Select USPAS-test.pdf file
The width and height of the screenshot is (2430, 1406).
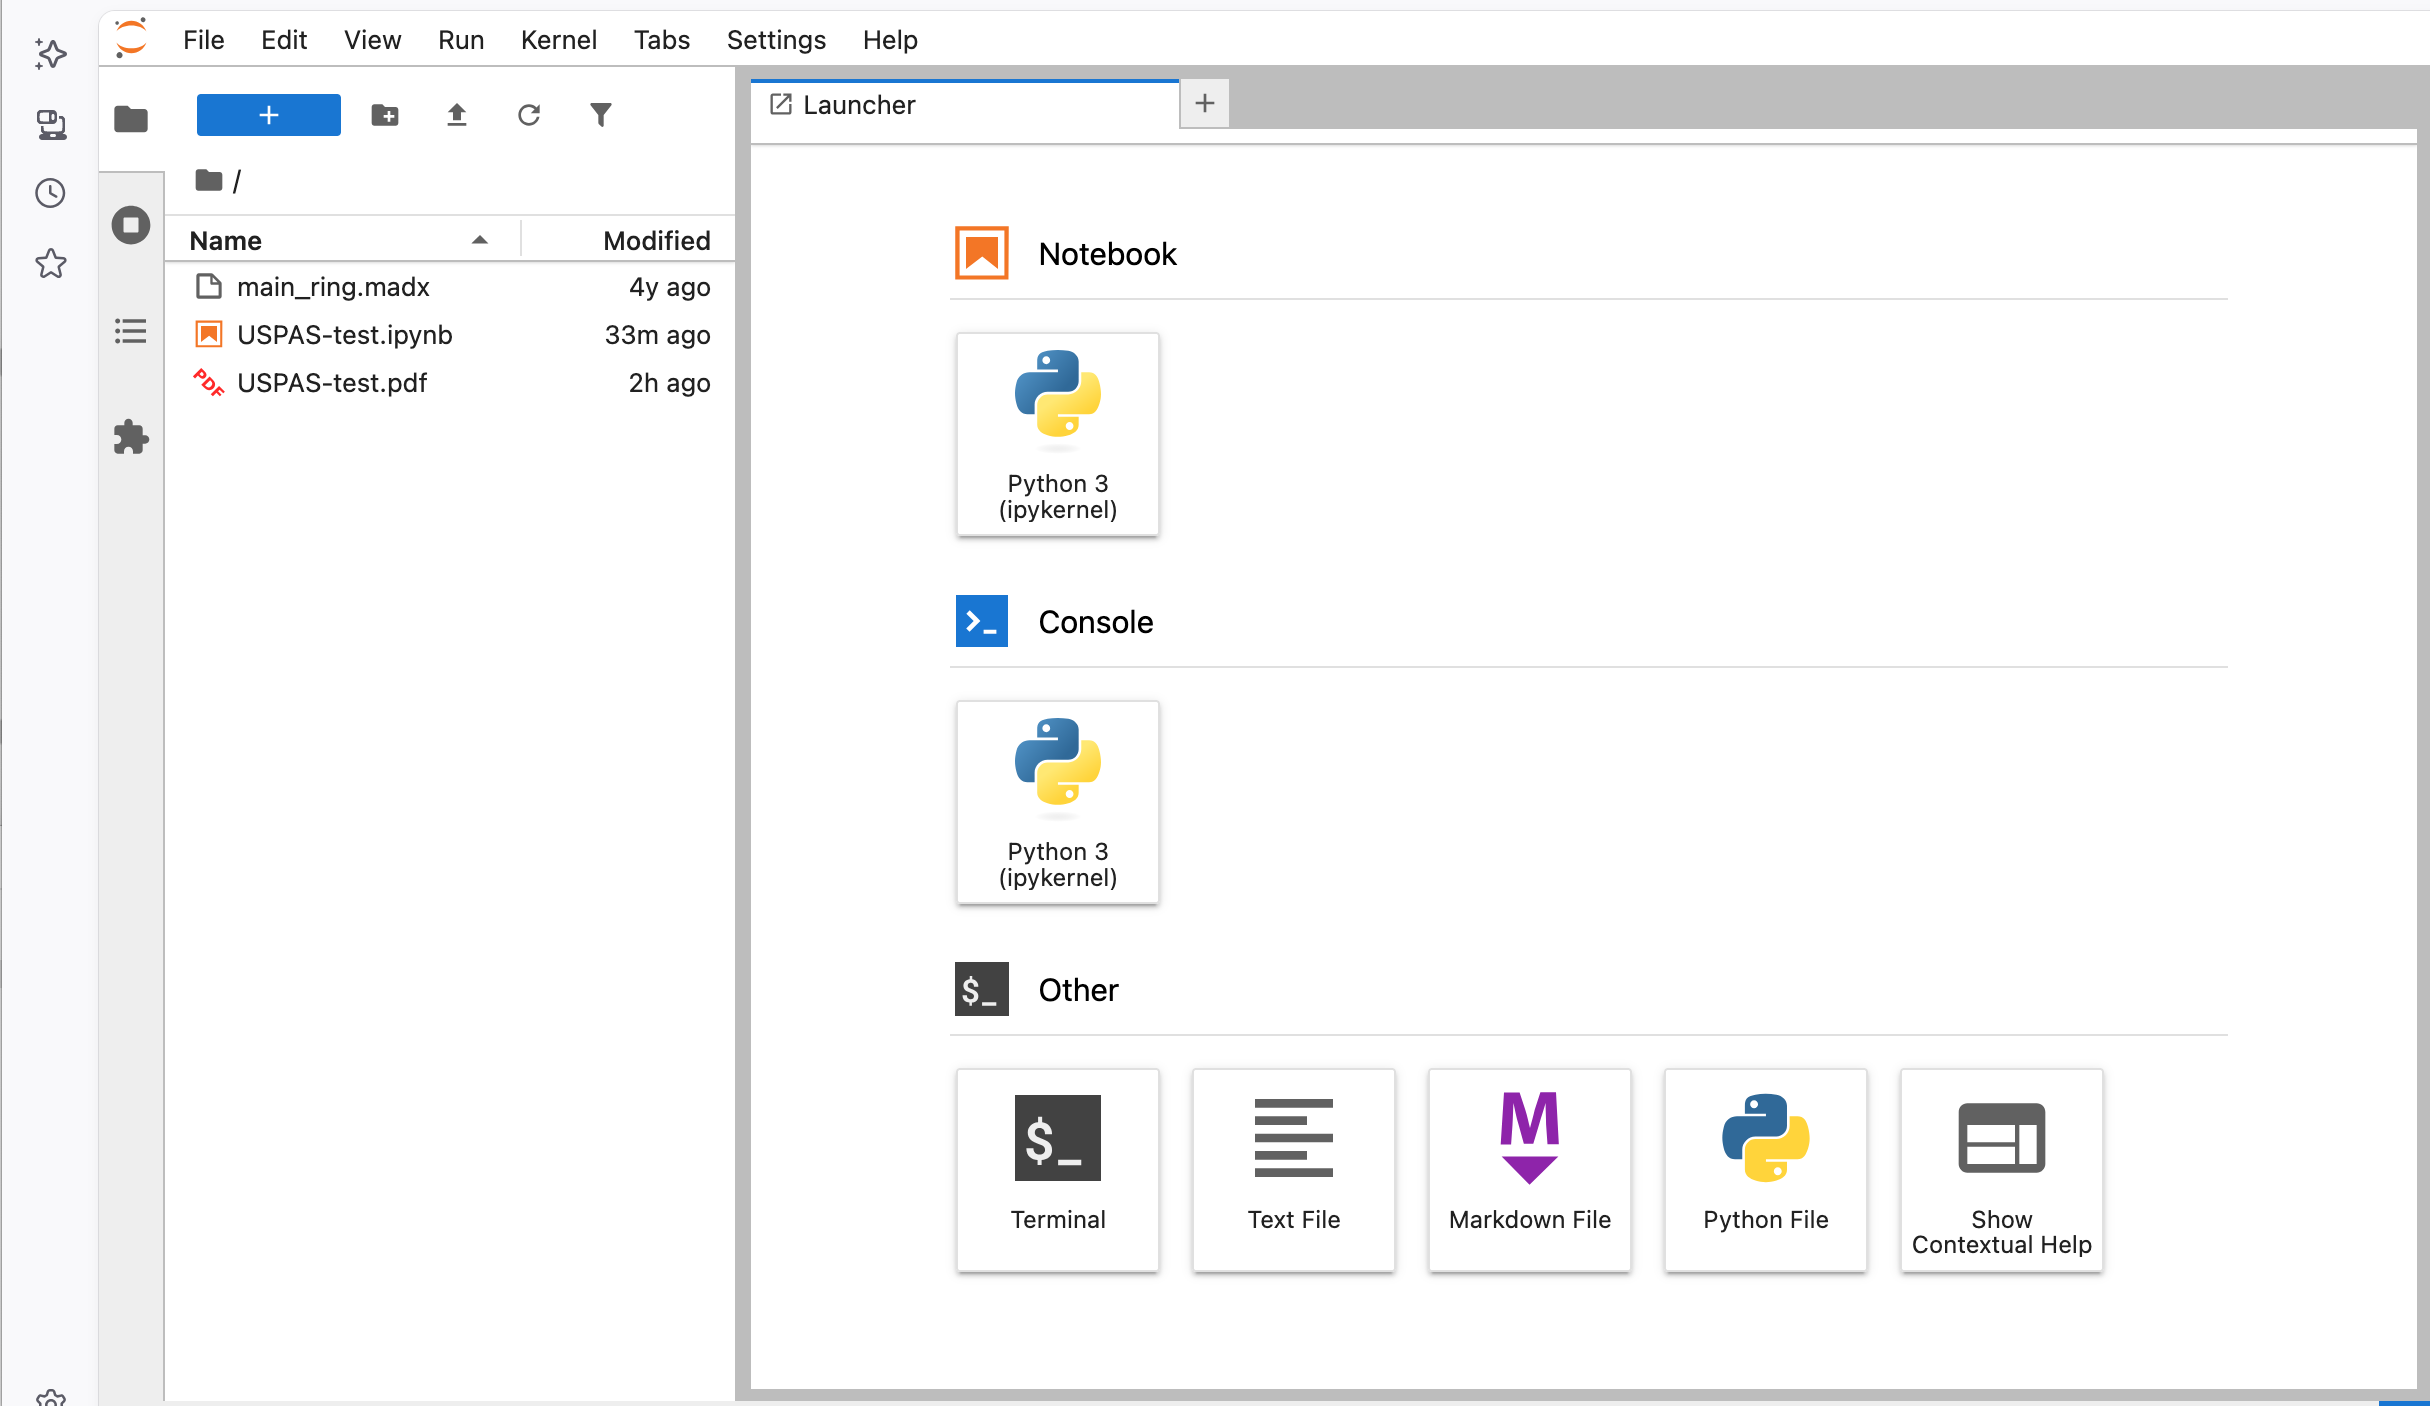coord(450,383)
